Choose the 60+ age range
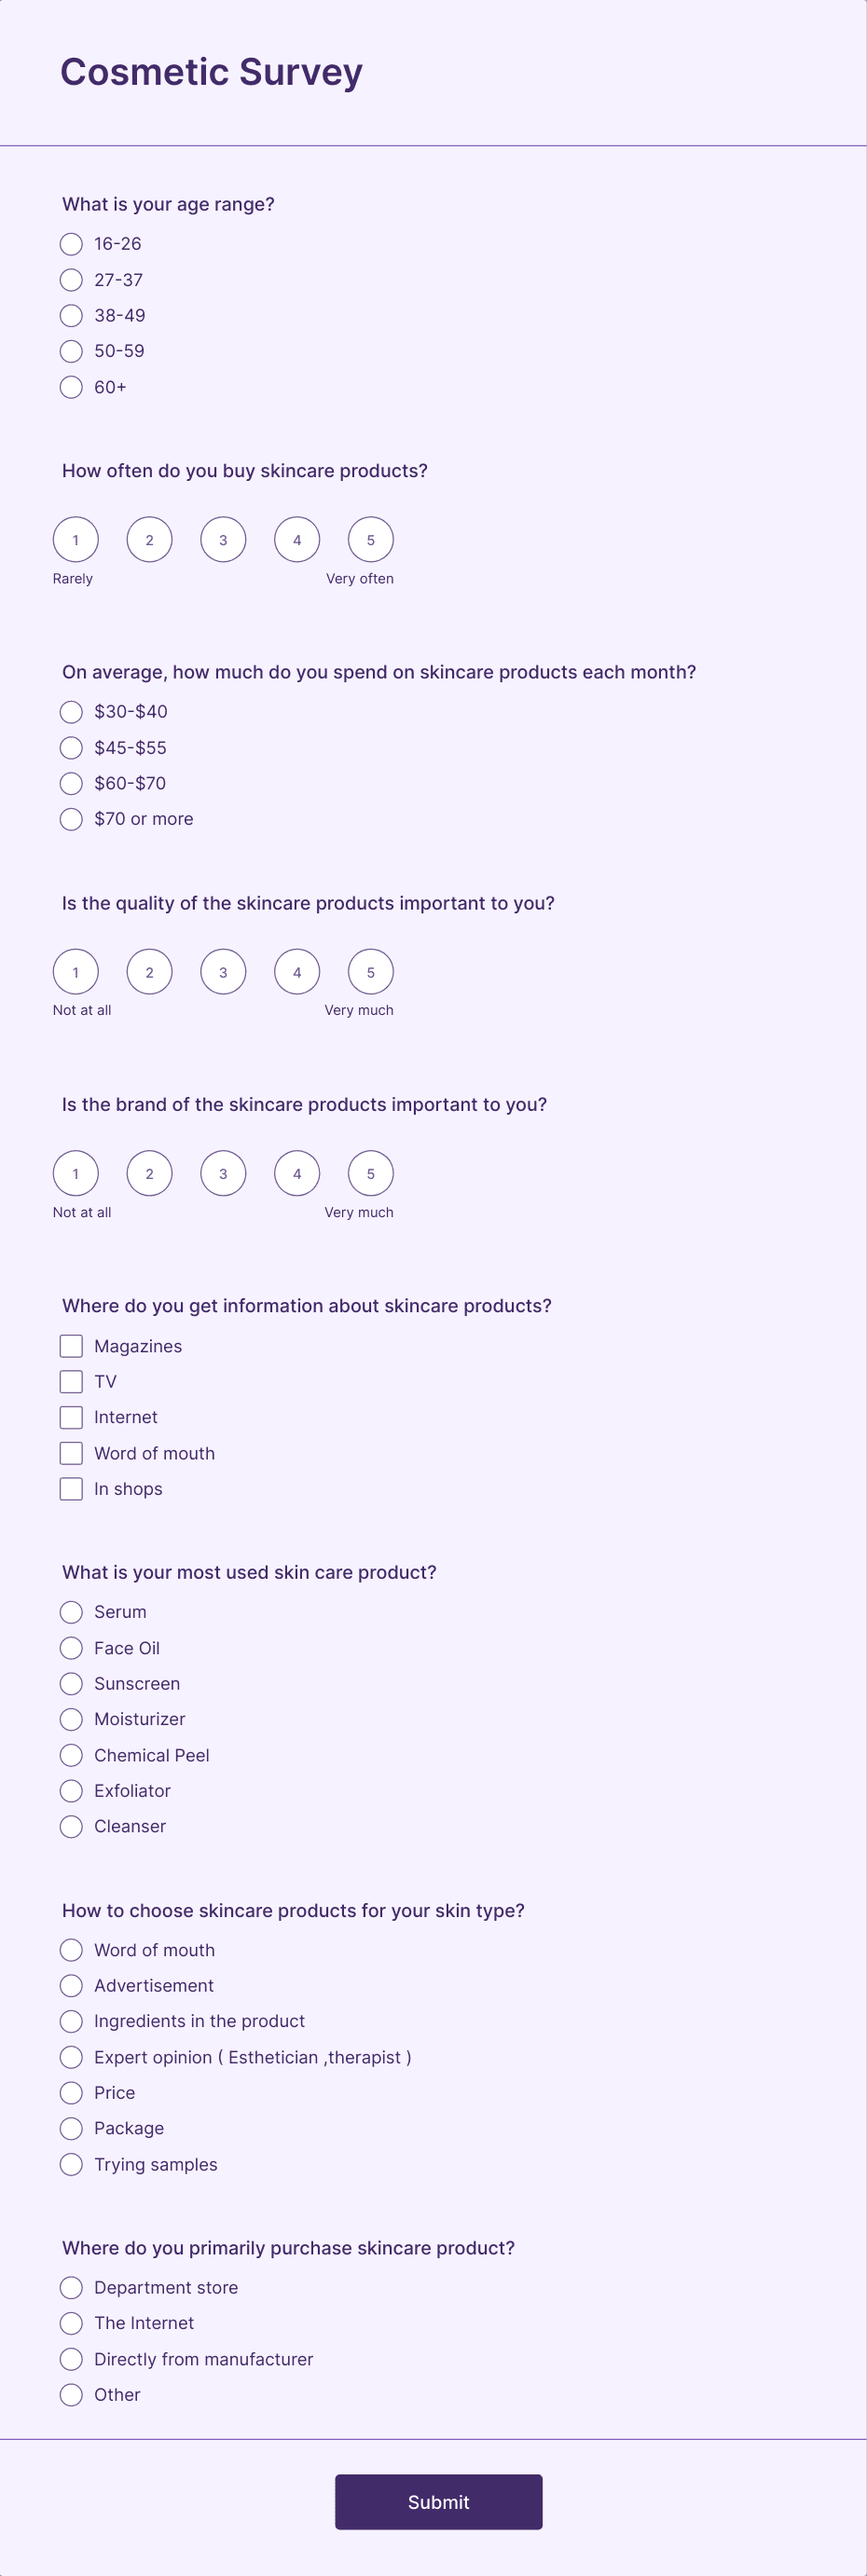 point(71,387)
